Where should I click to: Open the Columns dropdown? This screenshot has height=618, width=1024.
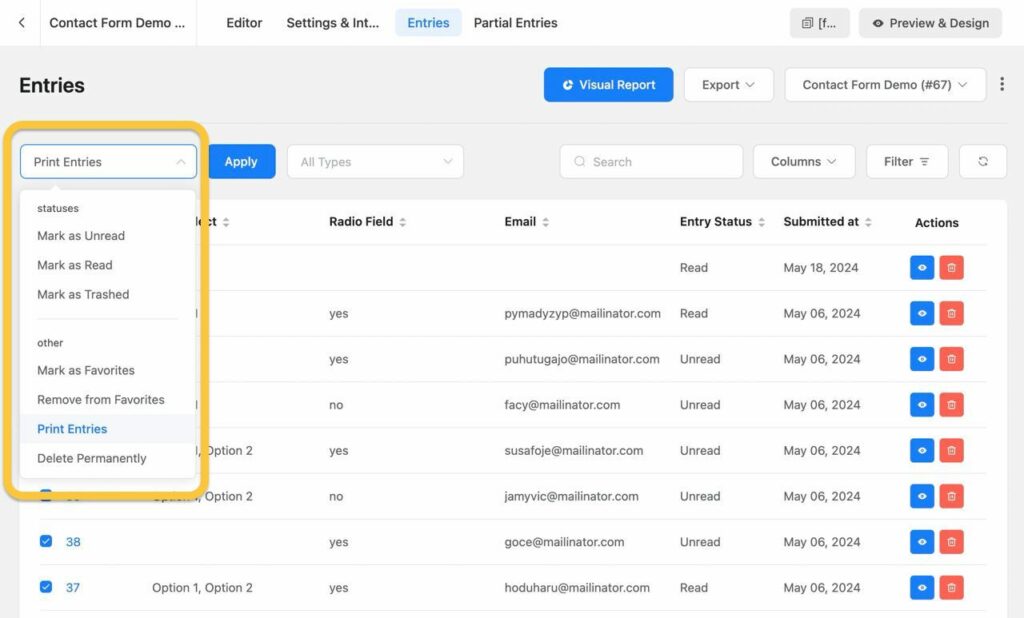803,161
